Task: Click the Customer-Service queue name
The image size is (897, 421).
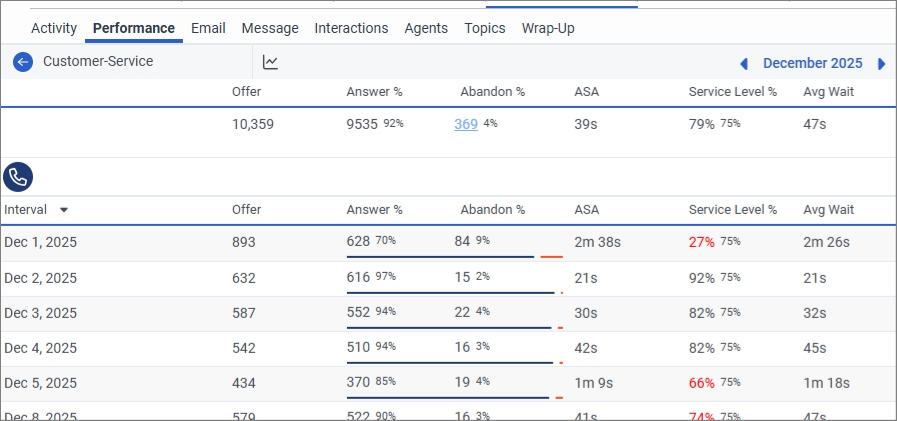Action: (x=98, y=62)
